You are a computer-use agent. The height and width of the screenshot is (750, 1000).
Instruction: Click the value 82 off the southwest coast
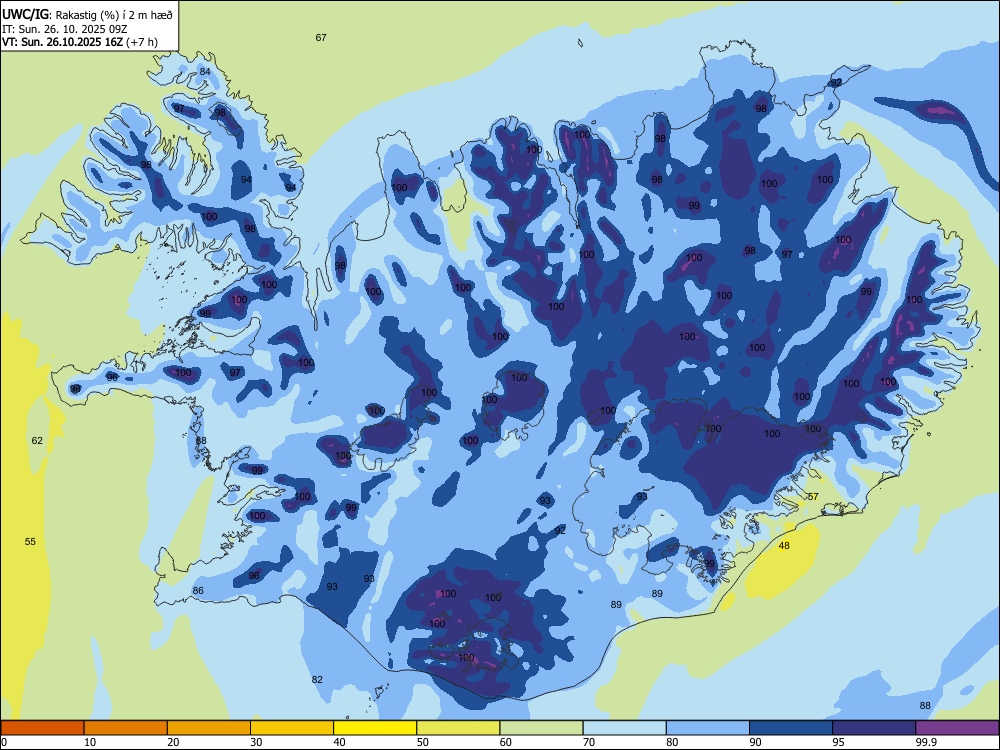click(x=317, y=680)
